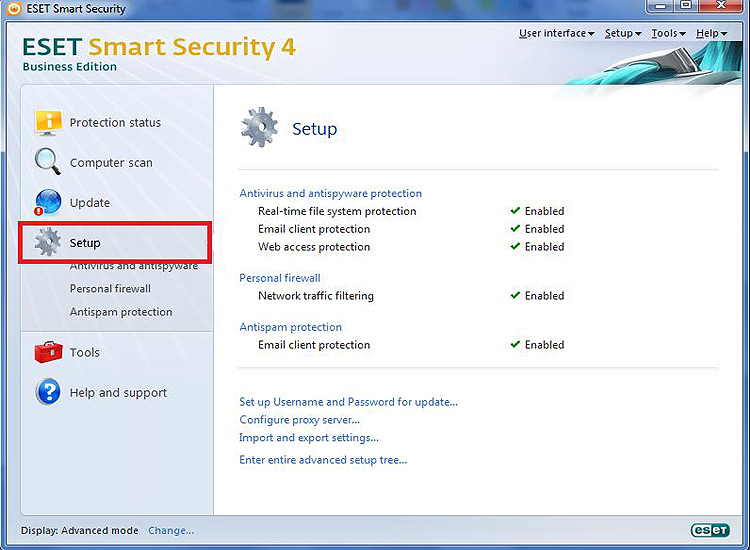Click Enter entire advanced setup tree link
The width and height of the screenshot is (750, 550).
[323, 460]
